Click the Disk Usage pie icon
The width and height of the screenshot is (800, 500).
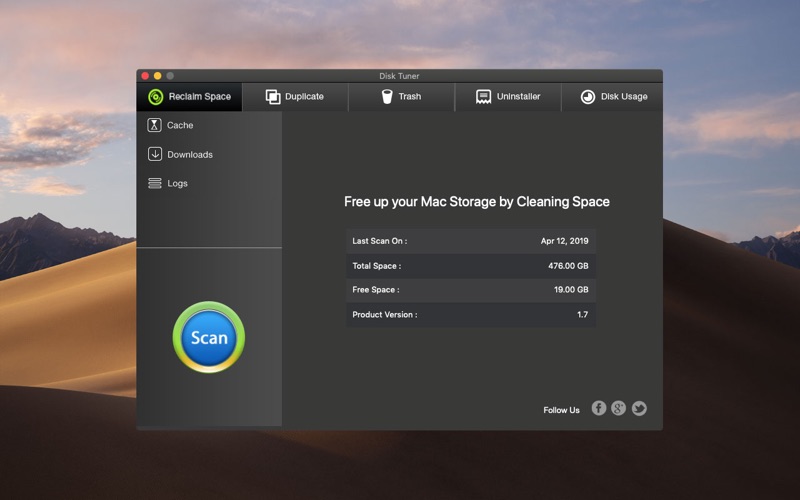click(x=588, y=97)
